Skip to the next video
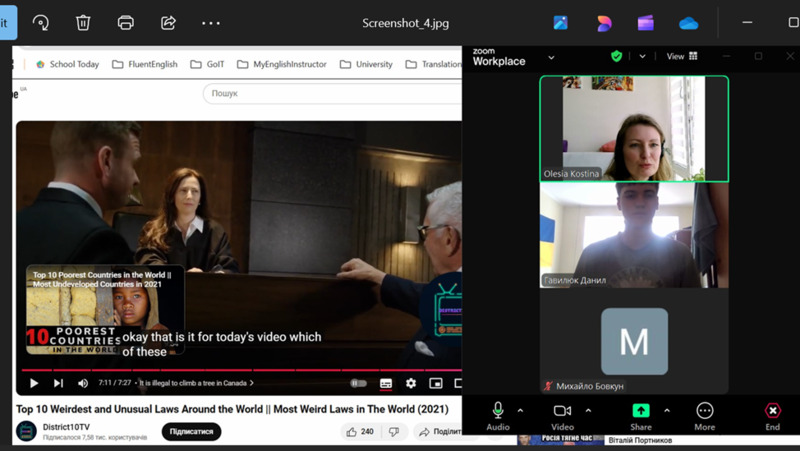This screenshot has width=800, height=451. [58, 383]
